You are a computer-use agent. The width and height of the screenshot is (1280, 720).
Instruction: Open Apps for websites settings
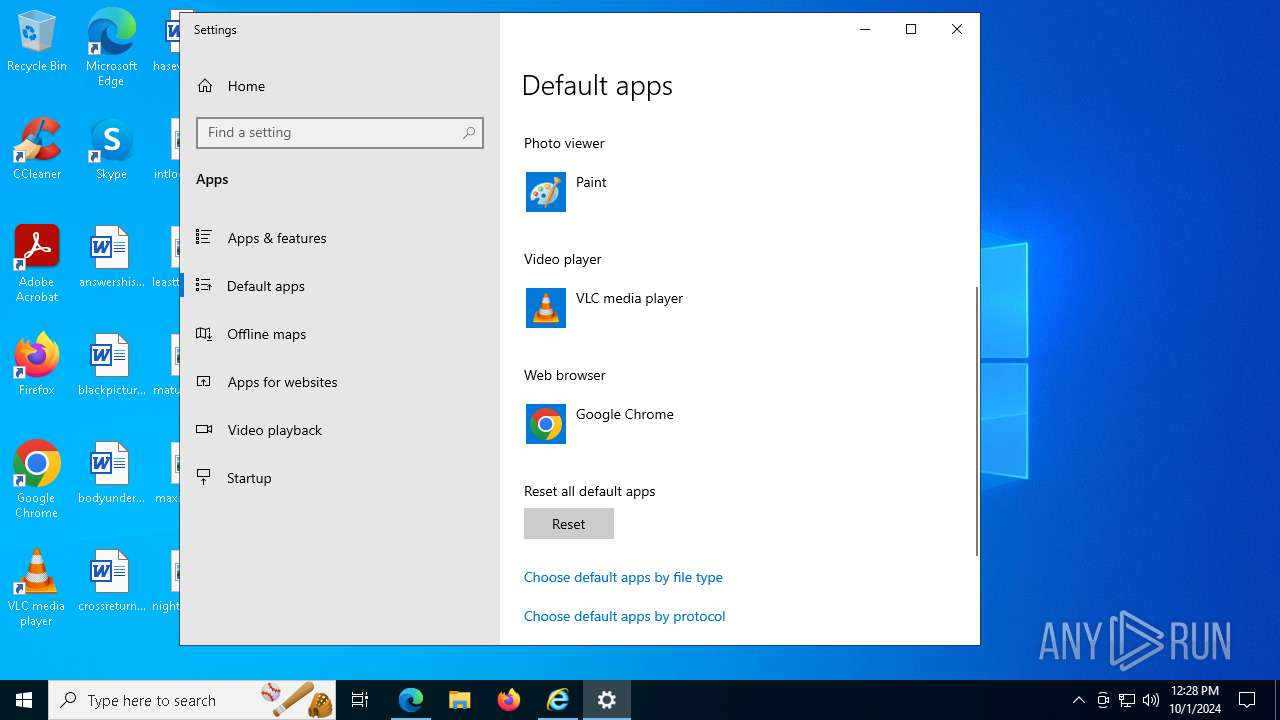[282, 382]
